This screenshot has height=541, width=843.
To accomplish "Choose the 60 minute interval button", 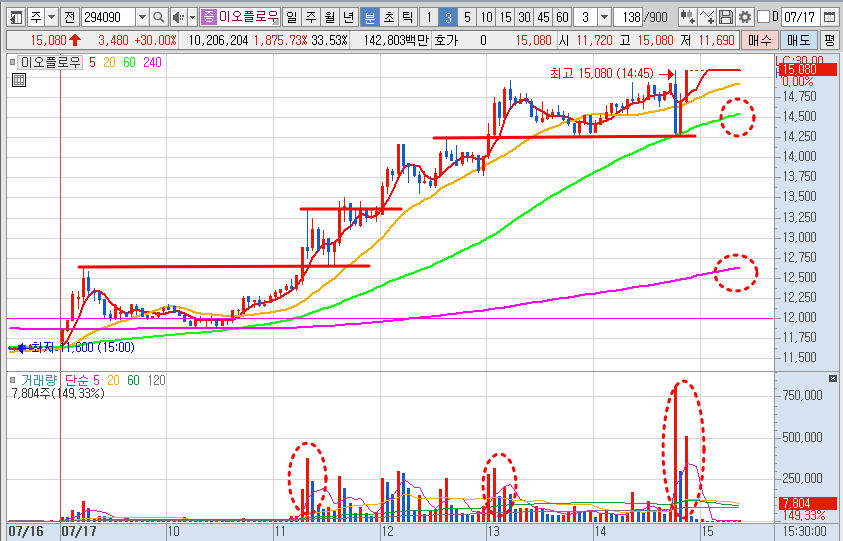I will 562,18.
